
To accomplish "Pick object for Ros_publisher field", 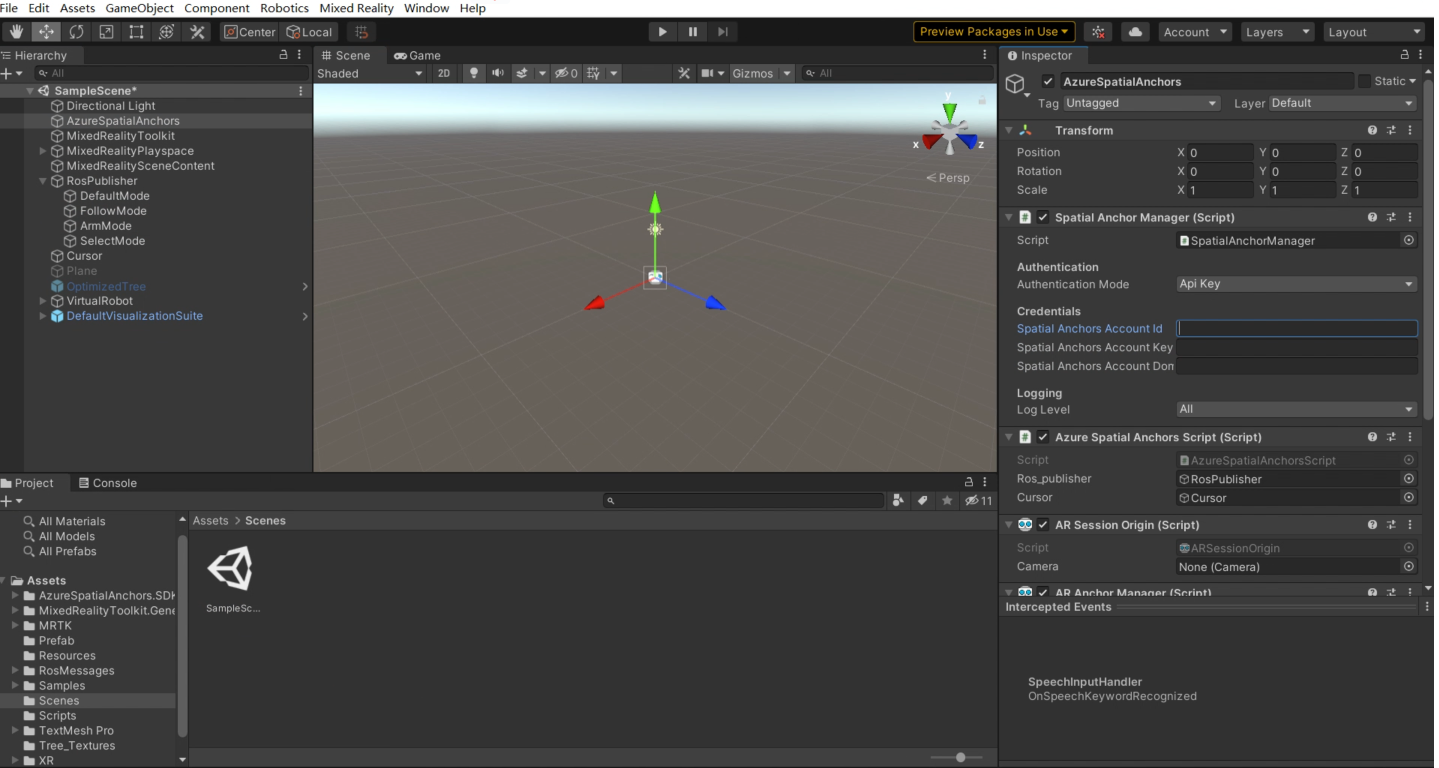I will [x=1409, y=479].
